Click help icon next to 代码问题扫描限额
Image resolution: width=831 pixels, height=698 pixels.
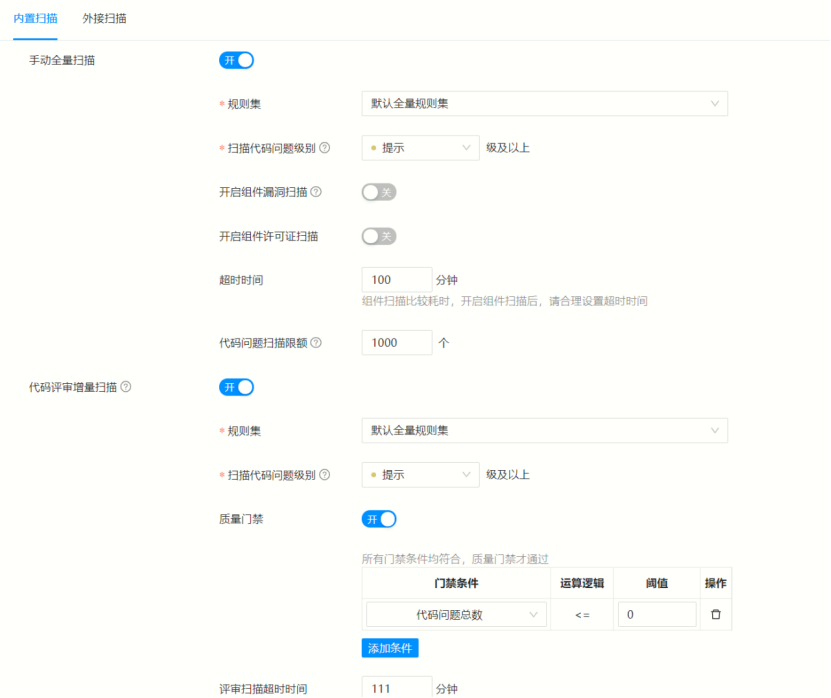[x=316, y=342]
